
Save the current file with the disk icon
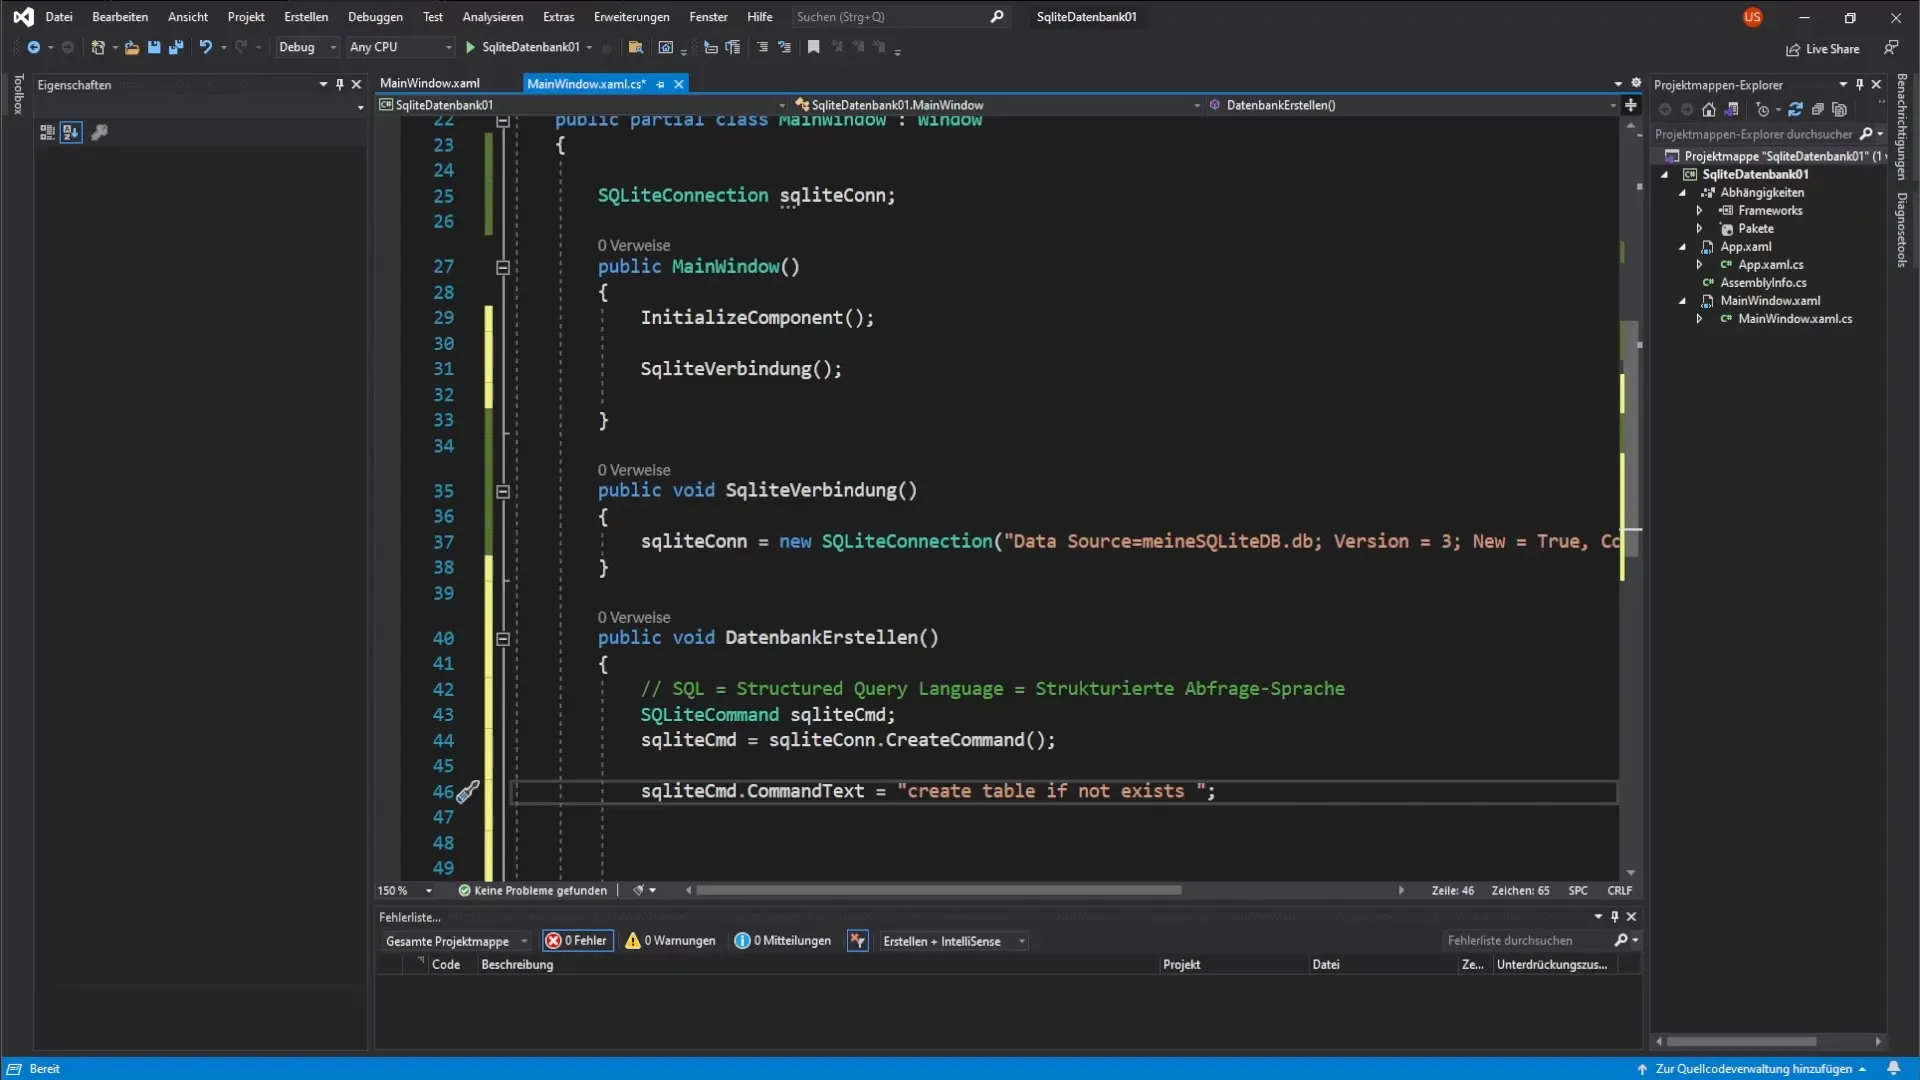154,47
